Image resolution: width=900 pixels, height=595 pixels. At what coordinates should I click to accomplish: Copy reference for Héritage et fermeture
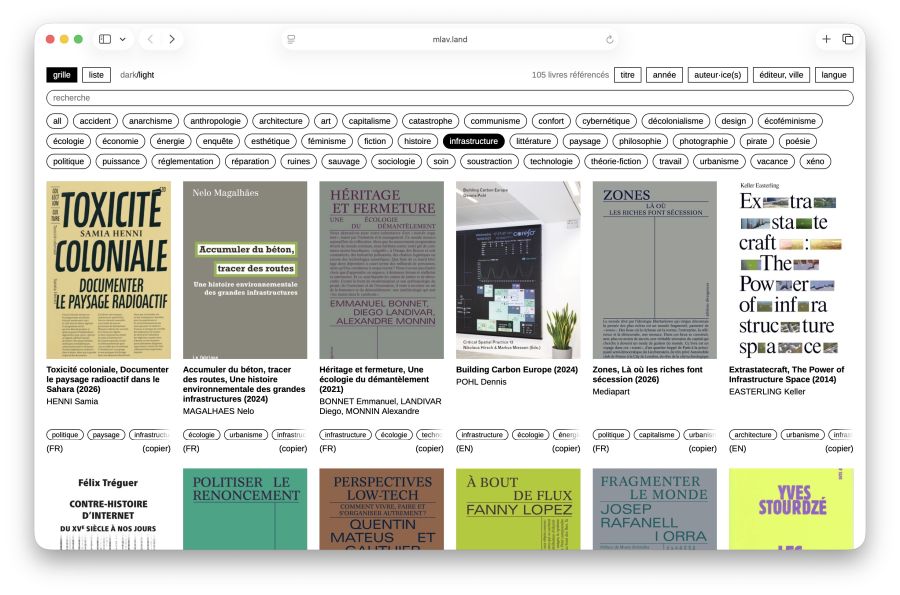[430, 449]
